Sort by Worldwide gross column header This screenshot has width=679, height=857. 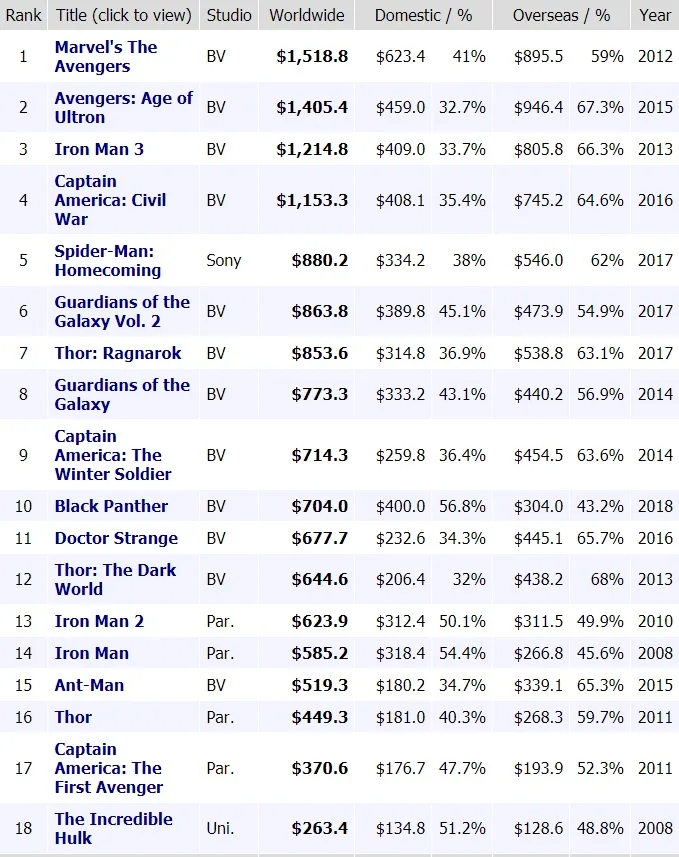click(307, 15)
